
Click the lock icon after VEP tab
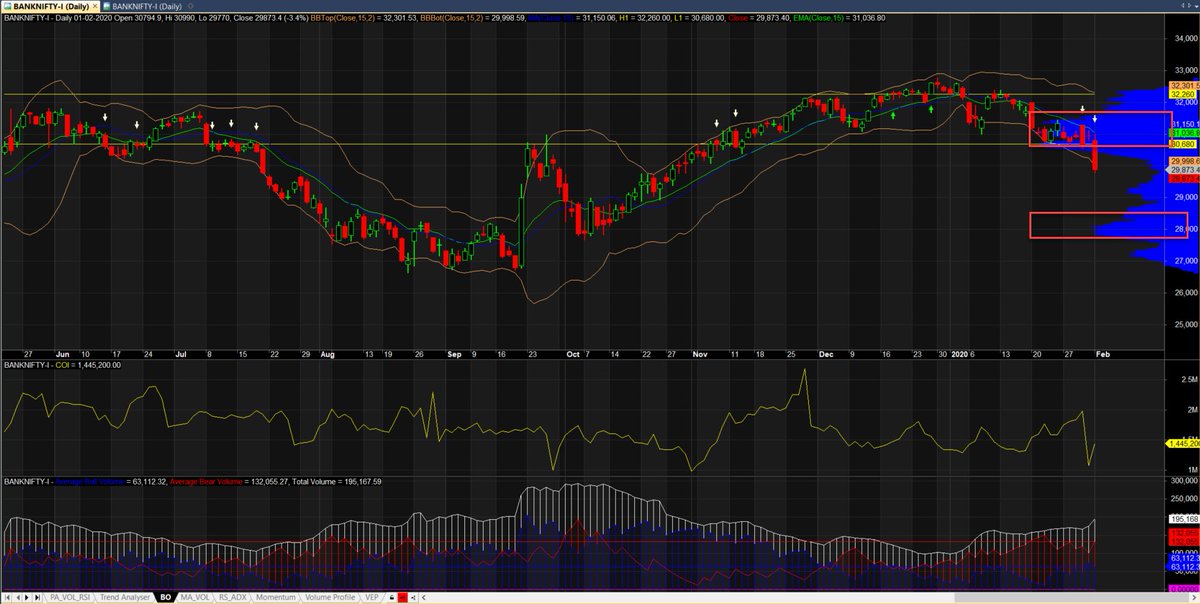tap(391, 597)
